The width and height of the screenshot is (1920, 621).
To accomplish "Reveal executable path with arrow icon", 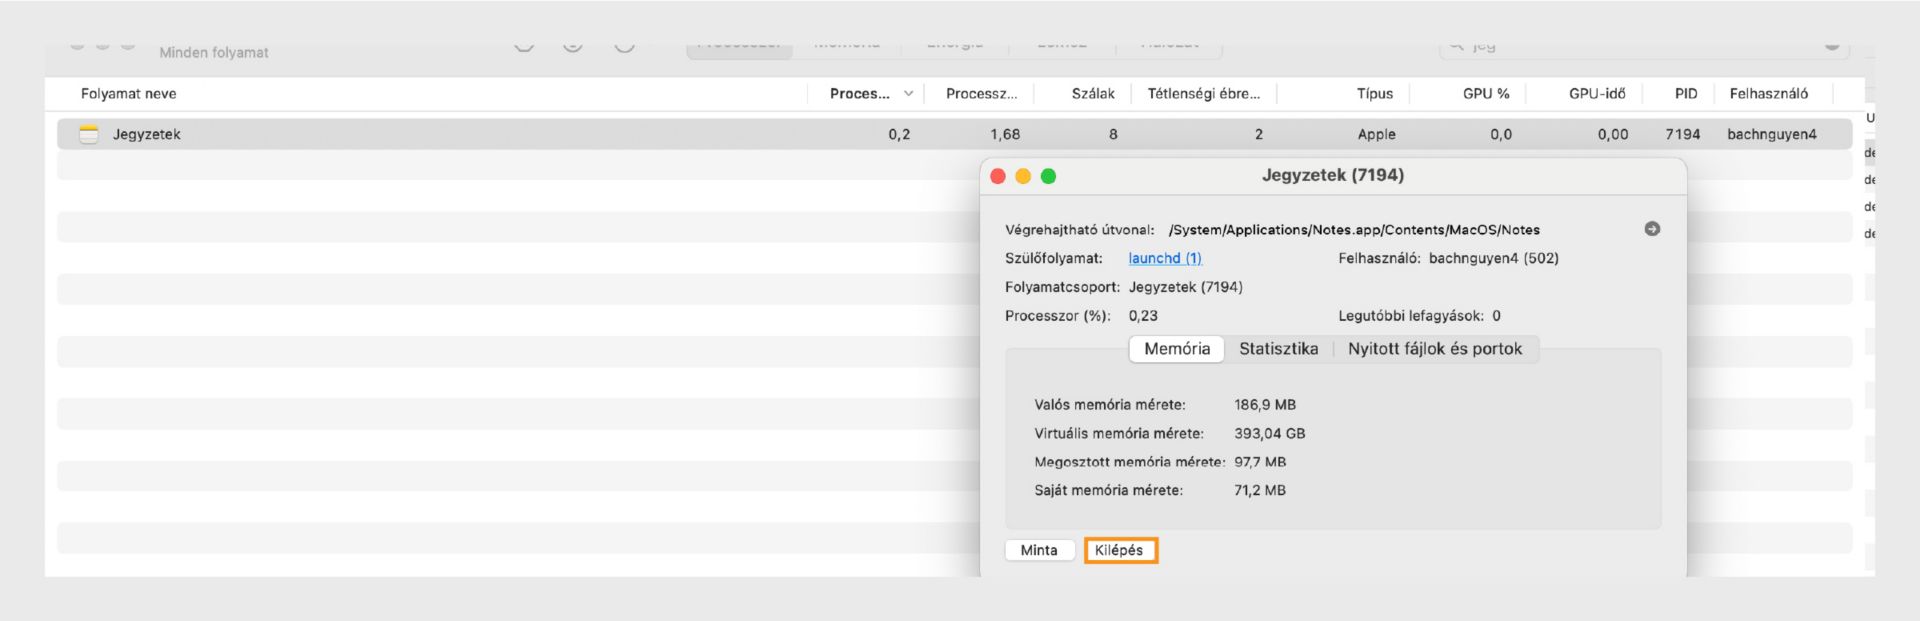I will coord(1652,229).
